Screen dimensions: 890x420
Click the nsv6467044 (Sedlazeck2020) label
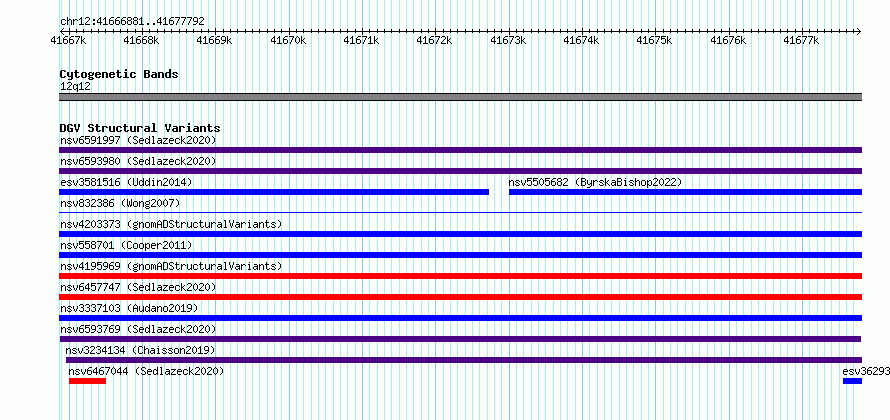click(146, 371)
